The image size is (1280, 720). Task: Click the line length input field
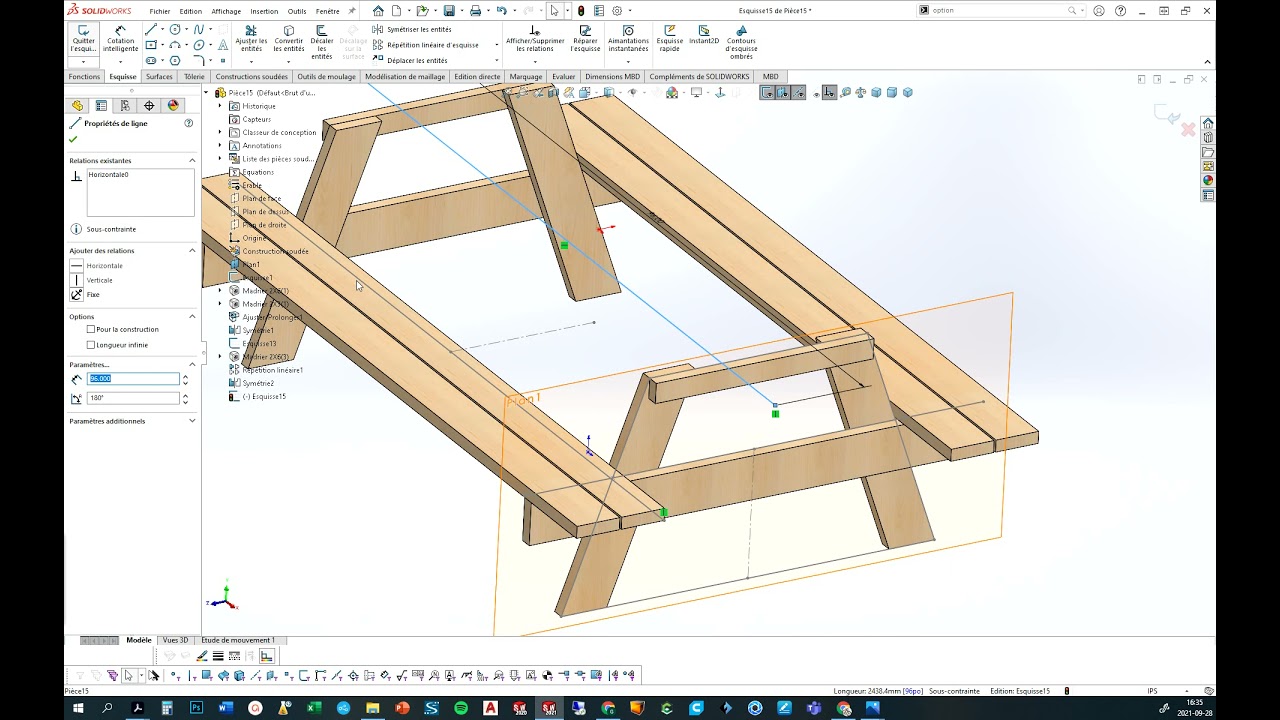click(x=133, y=379)
